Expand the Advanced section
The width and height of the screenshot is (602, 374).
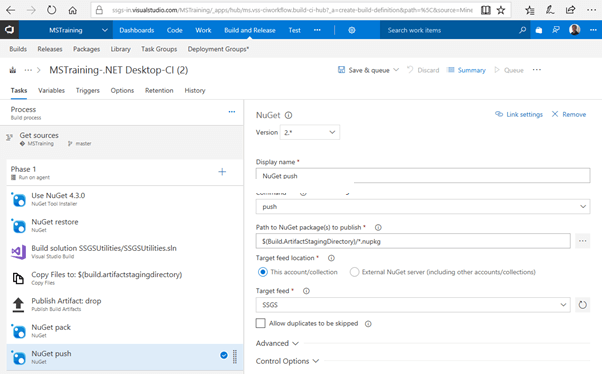click(x=277, y=343)
